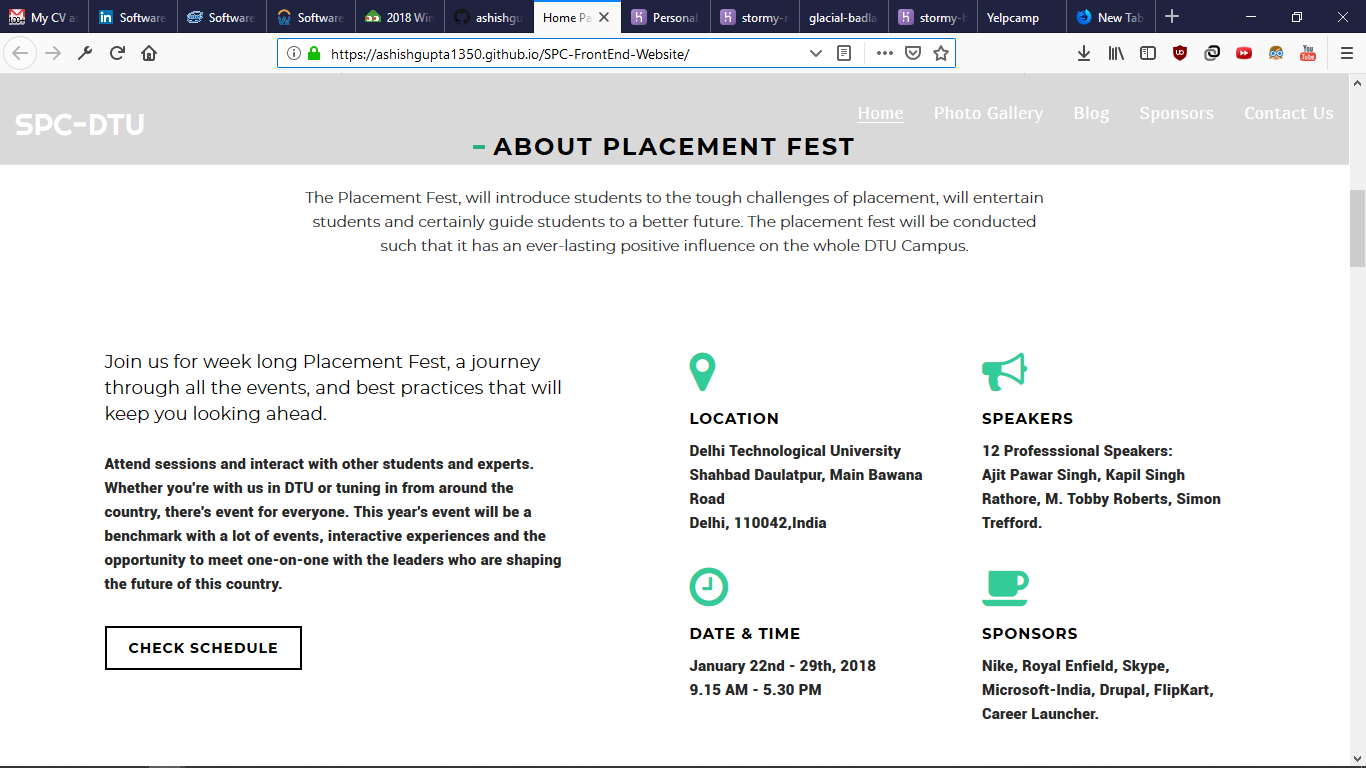This screenshot has height=768, width=1366.
Task: Click the page actions ellipsis in address bar
Action: coord(884,53)
